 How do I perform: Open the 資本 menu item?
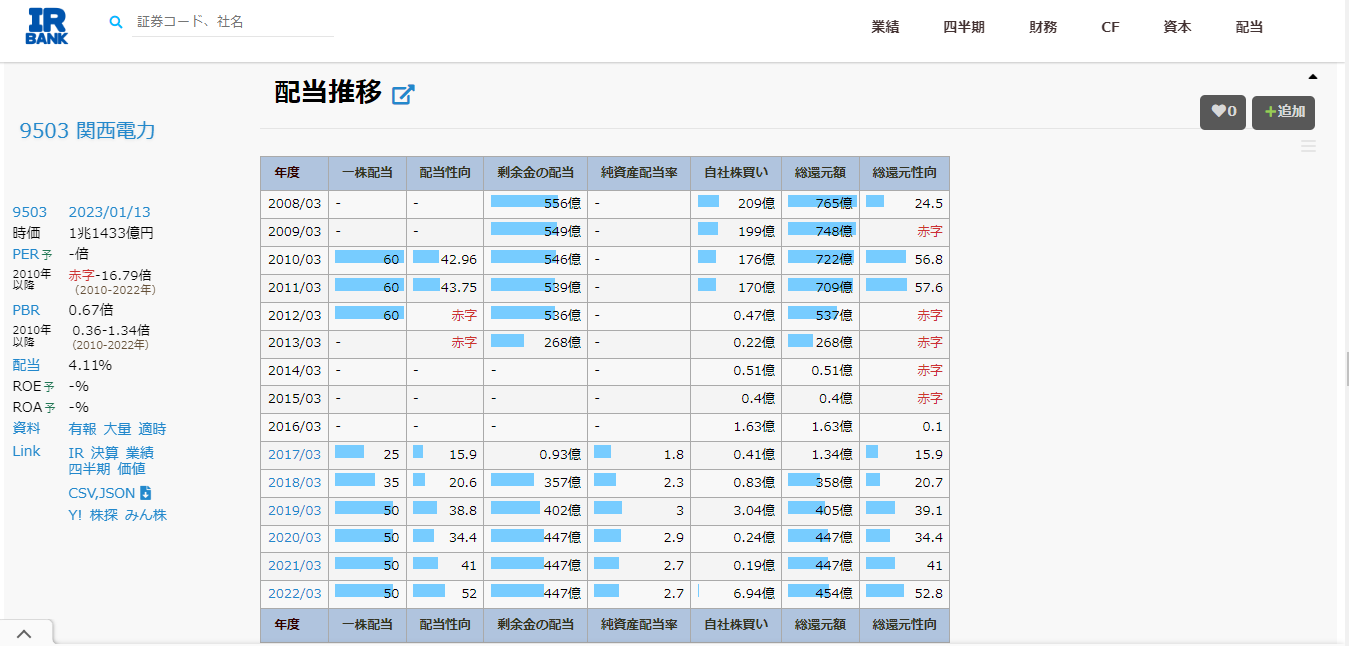point(1177,27)
